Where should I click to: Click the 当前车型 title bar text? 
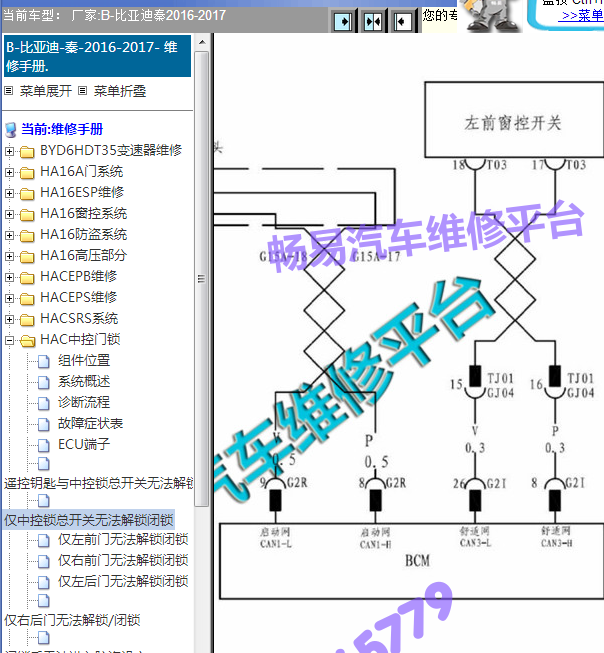pos(115,16)
